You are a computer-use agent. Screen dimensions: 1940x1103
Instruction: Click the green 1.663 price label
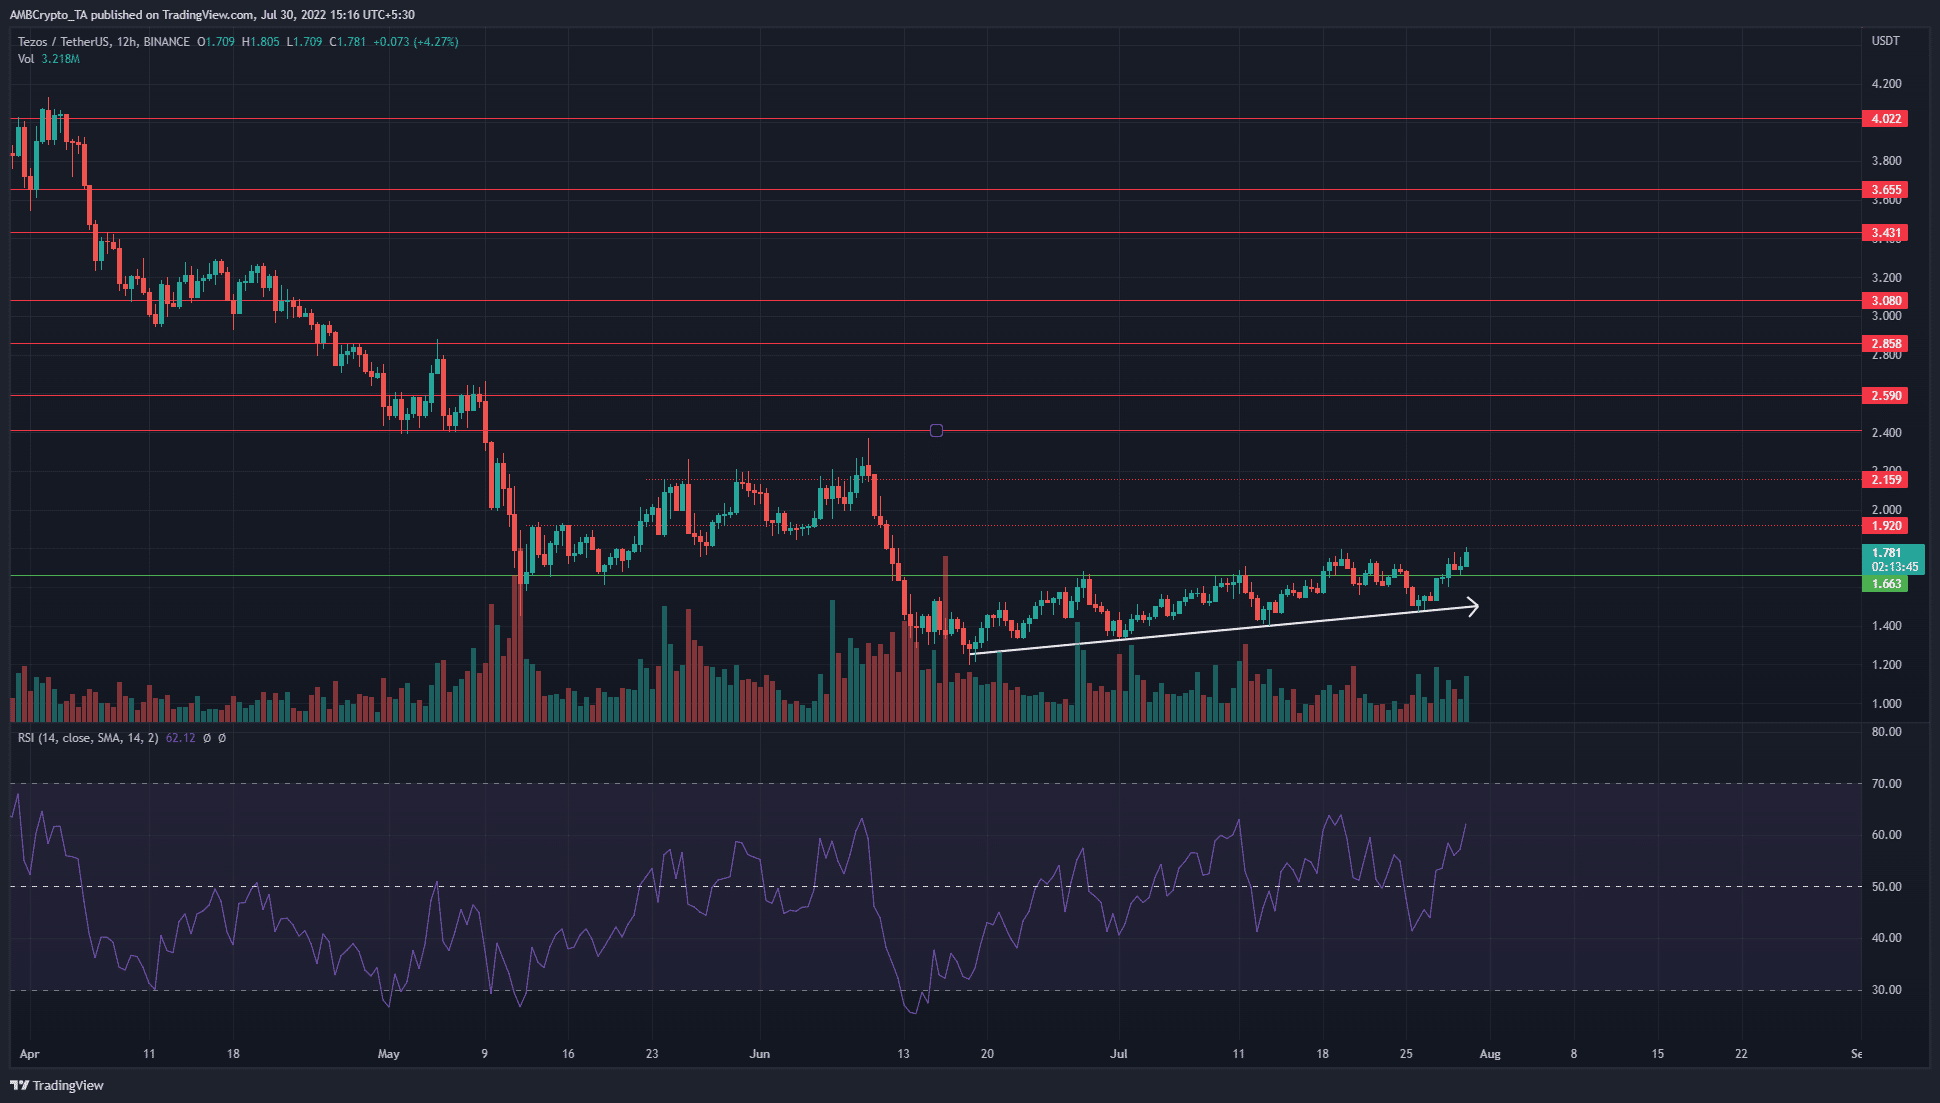point(1885,584)
